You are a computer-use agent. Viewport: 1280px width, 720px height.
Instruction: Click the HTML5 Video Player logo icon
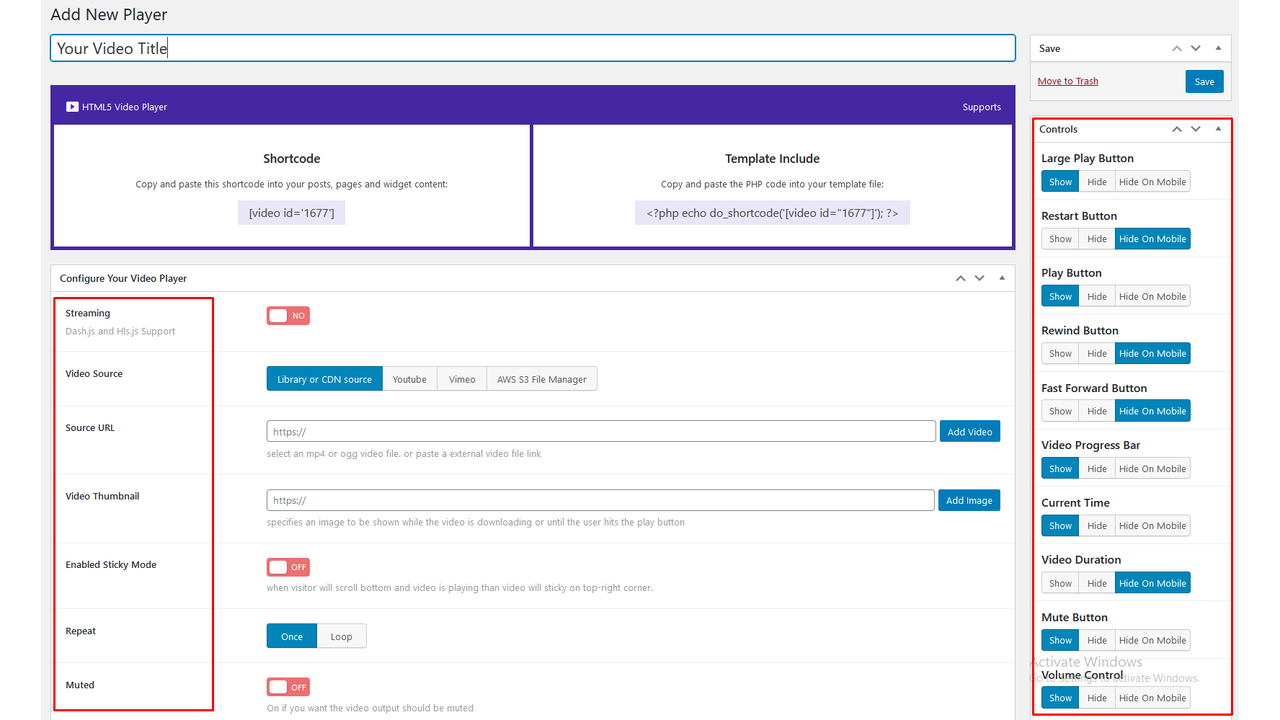tap(72, 107)
